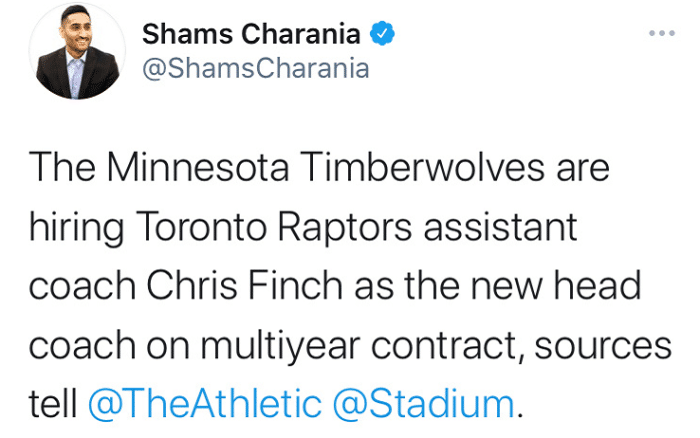Click the word 'tell' before the mentions
This screenshot has height=438, width=700.
(53, 404)
